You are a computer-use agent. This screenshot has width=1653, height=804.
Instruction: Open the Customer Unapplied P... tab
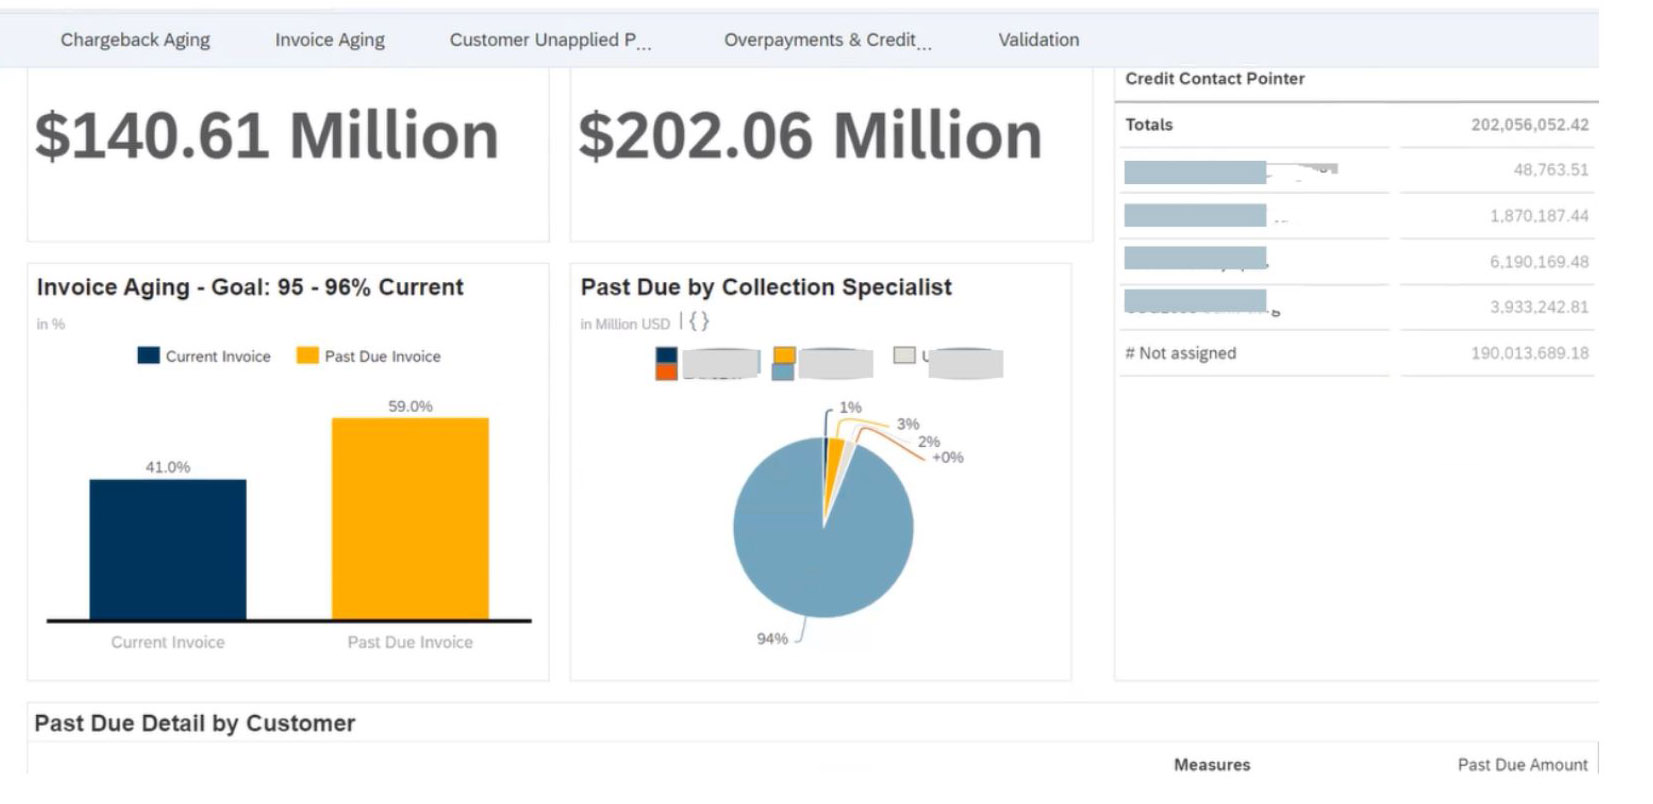pos(550,40)
